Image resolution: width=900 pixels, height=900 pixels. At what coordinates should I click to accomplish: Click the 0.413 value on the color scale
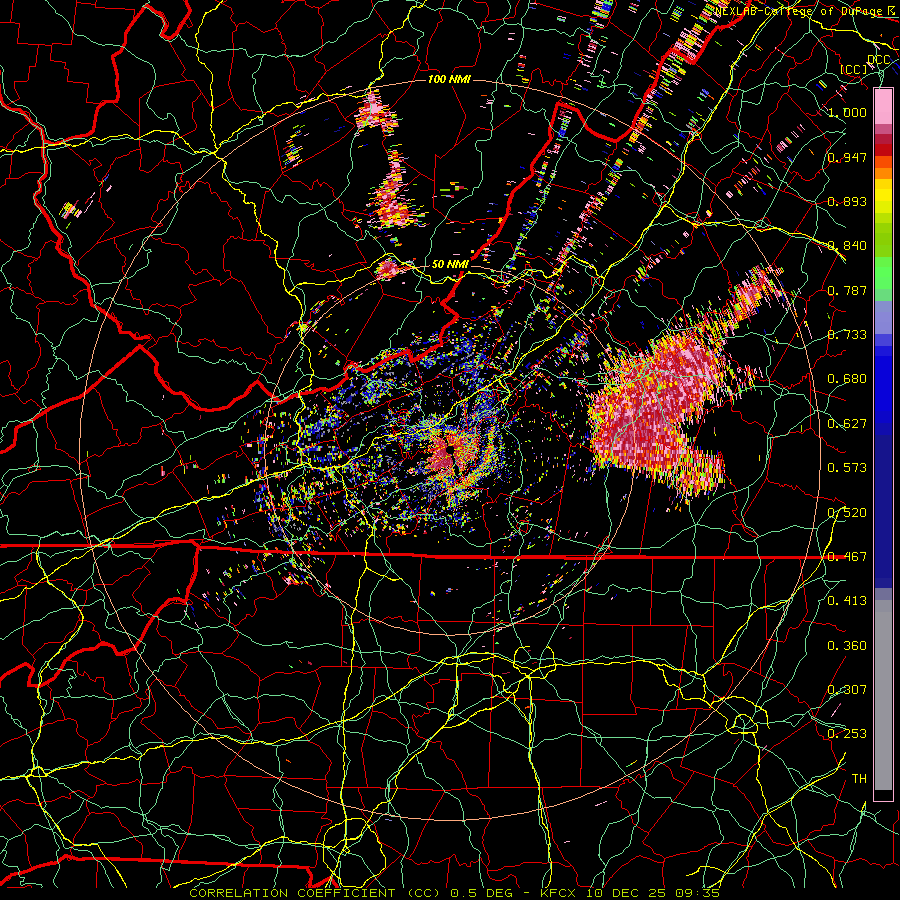pyautogui.click(x=847, y=601)
